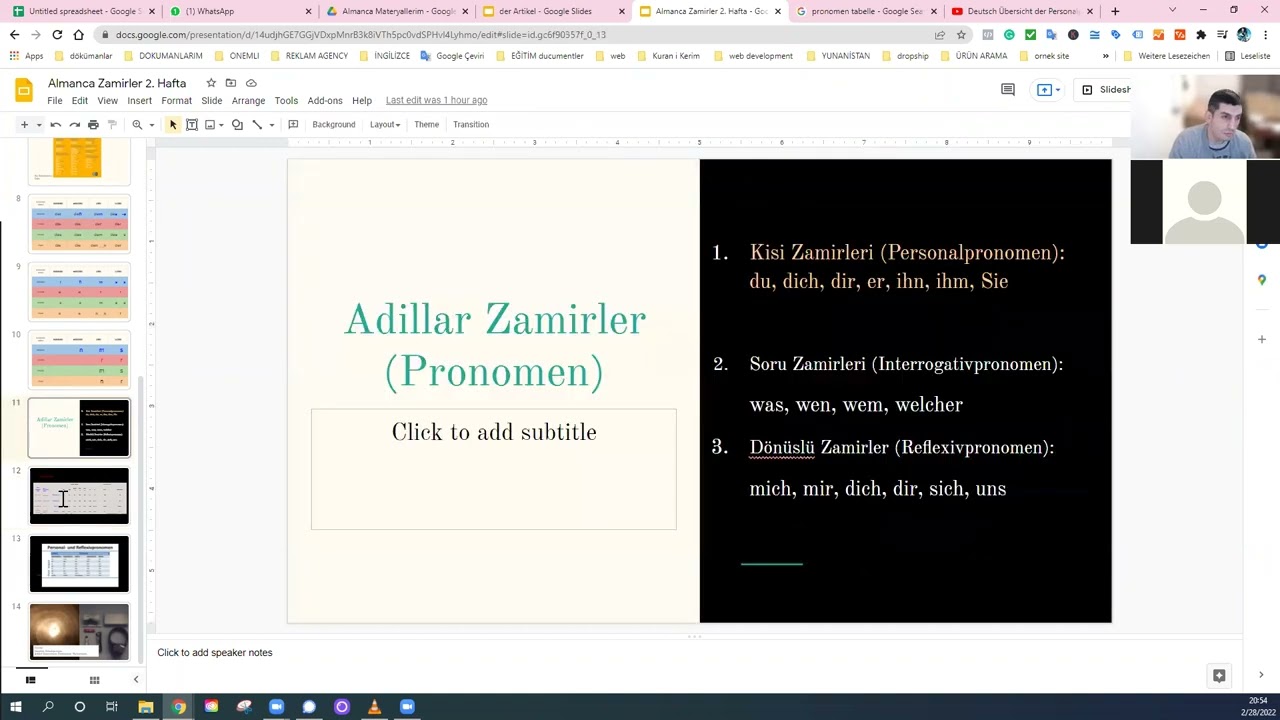This screenshot has width=1280, height=720.
Task: Open the Last edit was 1 hour ago link
Action: pyautogui.click(x=437, y=100)
